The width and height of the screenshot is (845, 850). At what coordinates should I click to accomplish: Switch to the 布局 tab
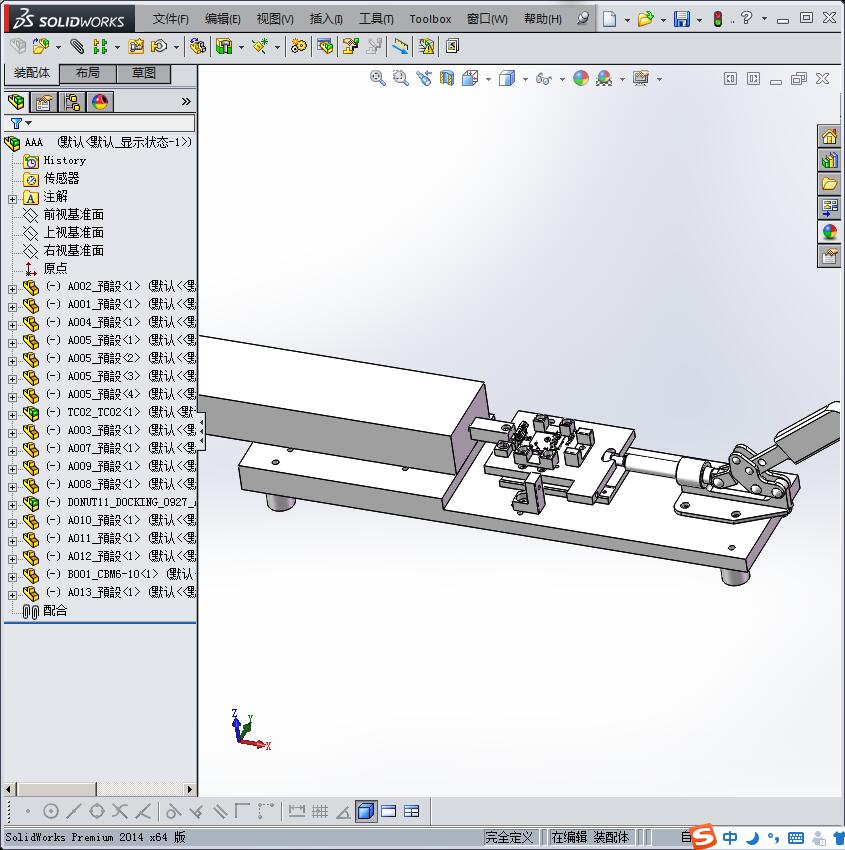pyautogui.click(x=87, y=73)
